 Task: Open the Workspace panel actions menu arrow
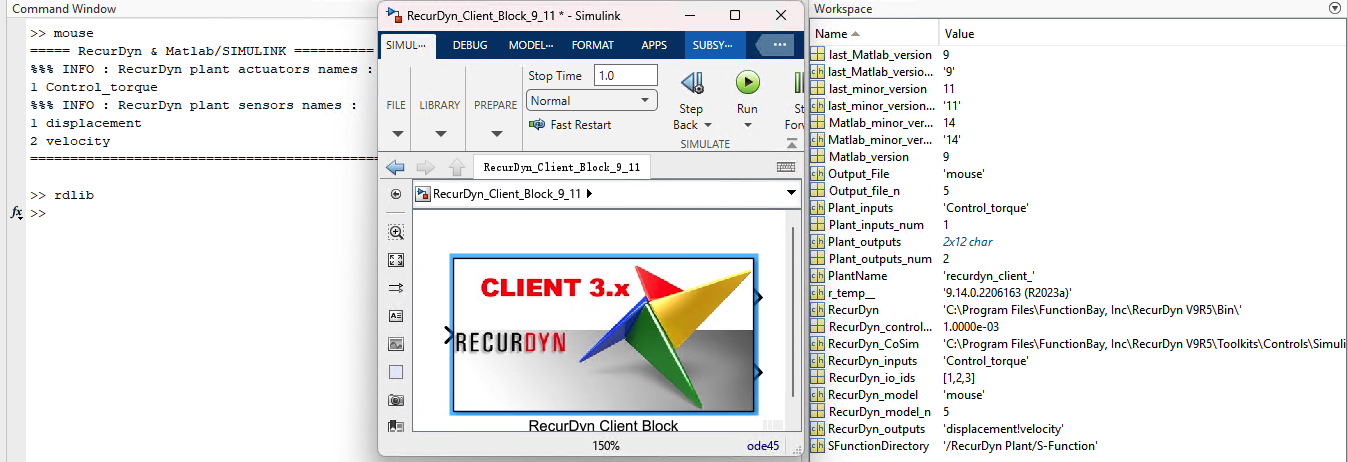point(1334,8)
